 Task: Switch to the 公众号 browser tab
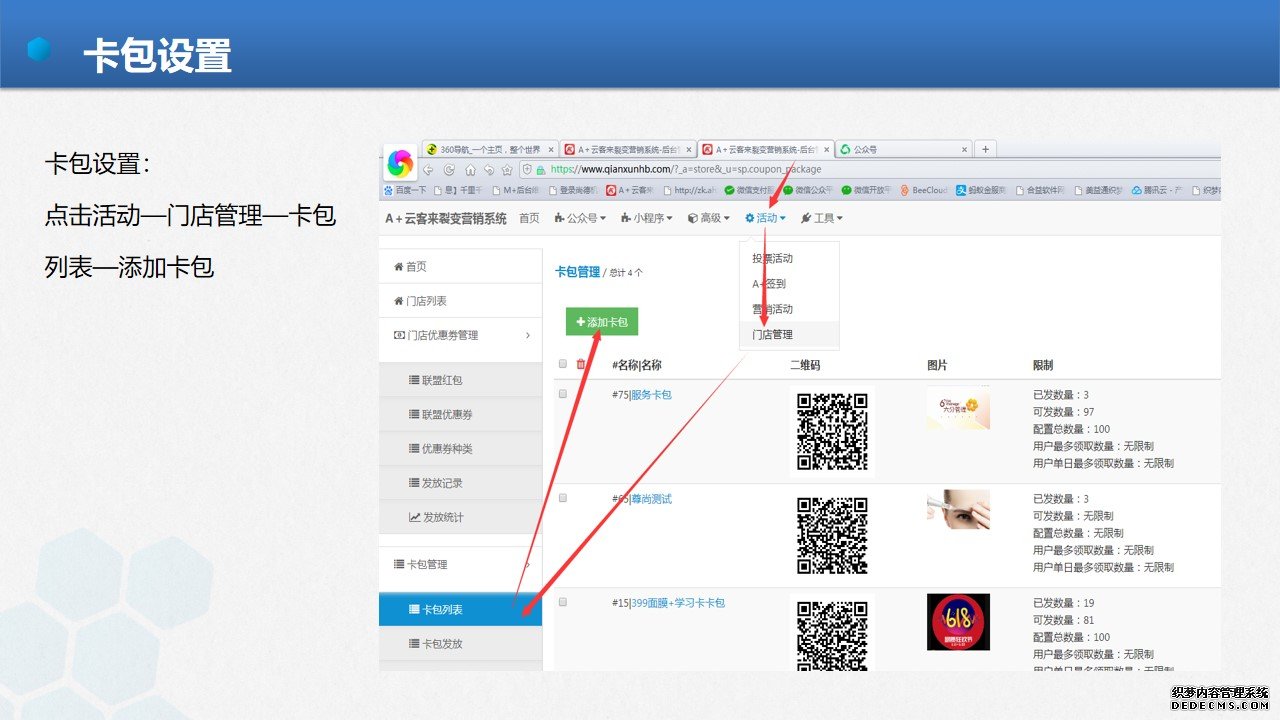(904, 149)
